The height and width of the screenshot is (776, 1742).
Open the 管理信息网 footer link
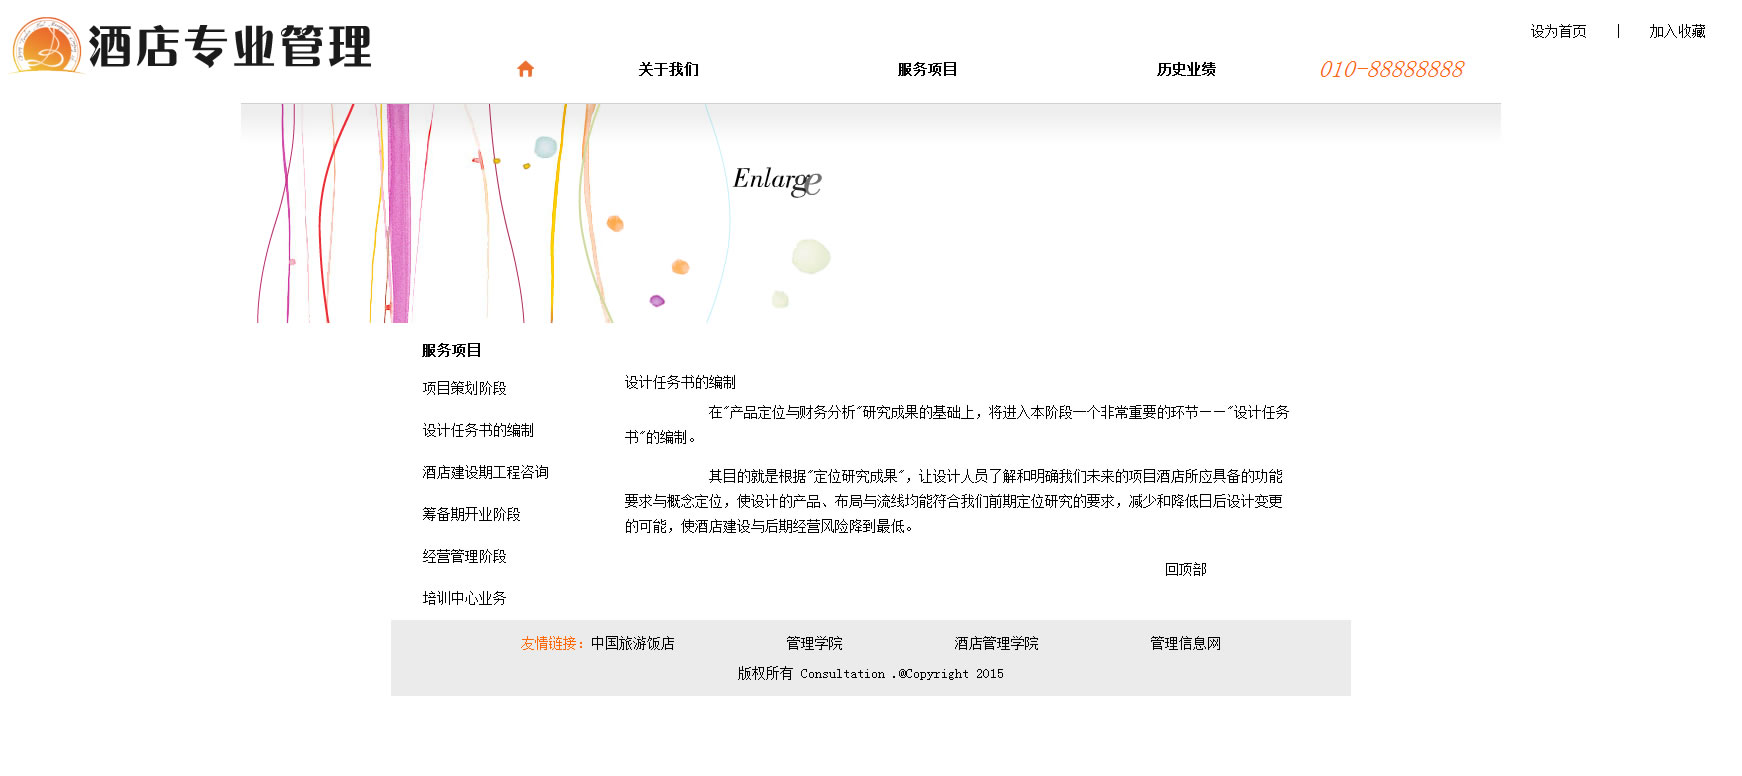(x=1185, y=643)
